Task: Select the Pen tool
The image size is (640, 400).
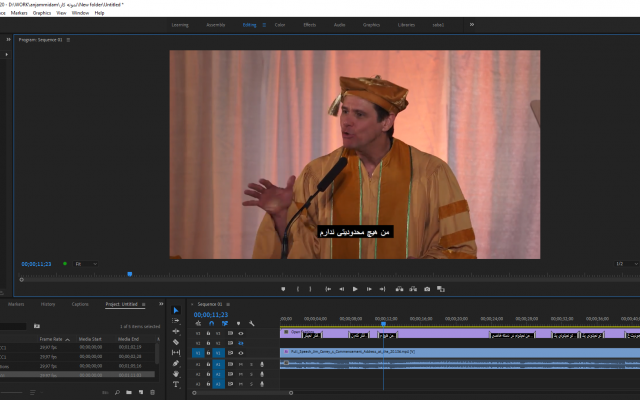Action: pos(176,363)
